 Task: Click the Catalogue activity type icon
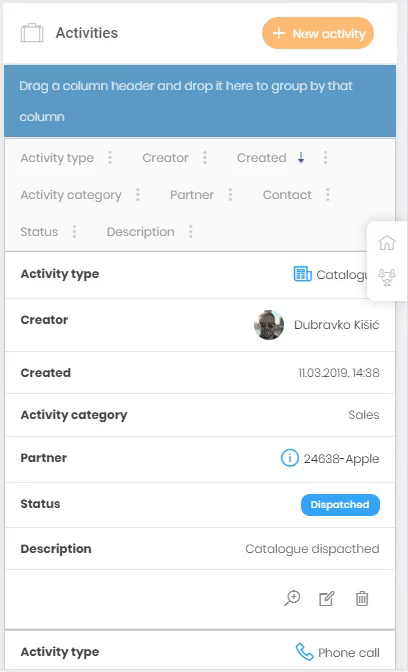[x=303, y=274]
